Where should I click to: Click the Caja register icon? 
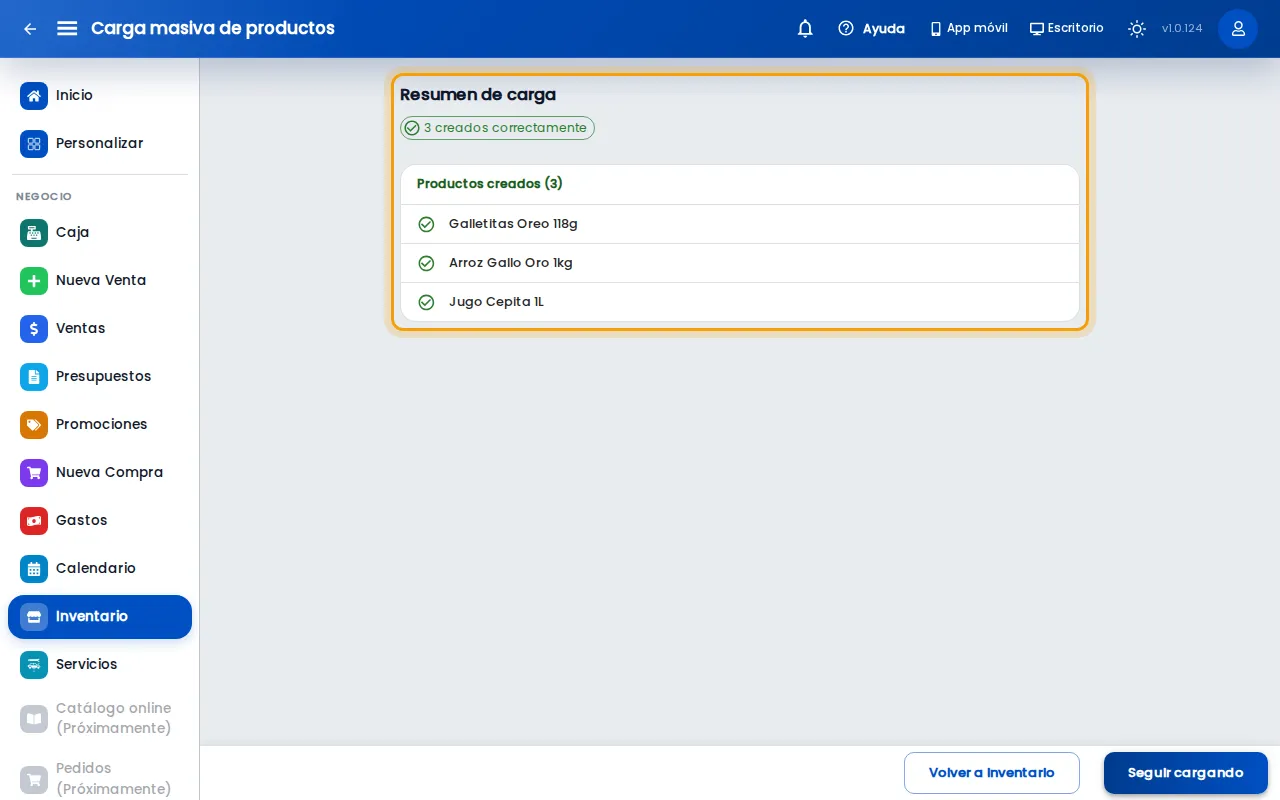(34, 233)
